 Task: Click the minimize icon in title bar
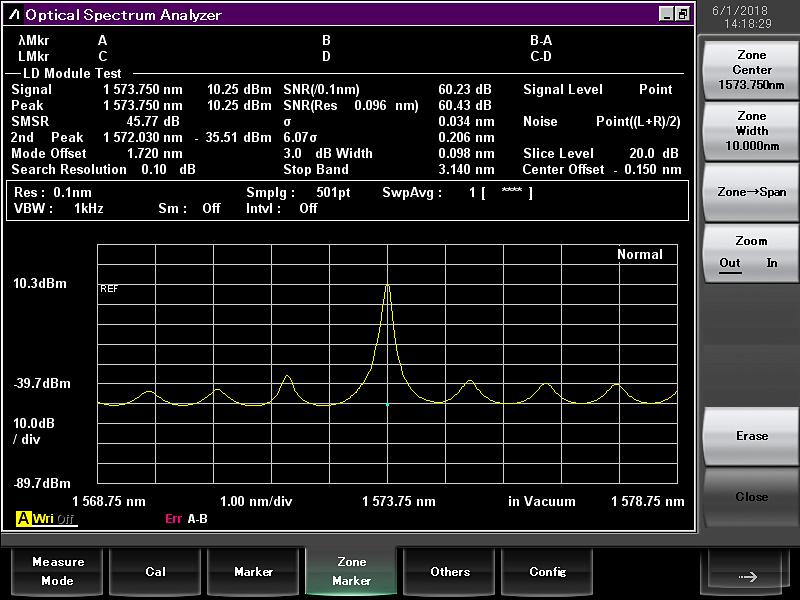coord(667,14)
